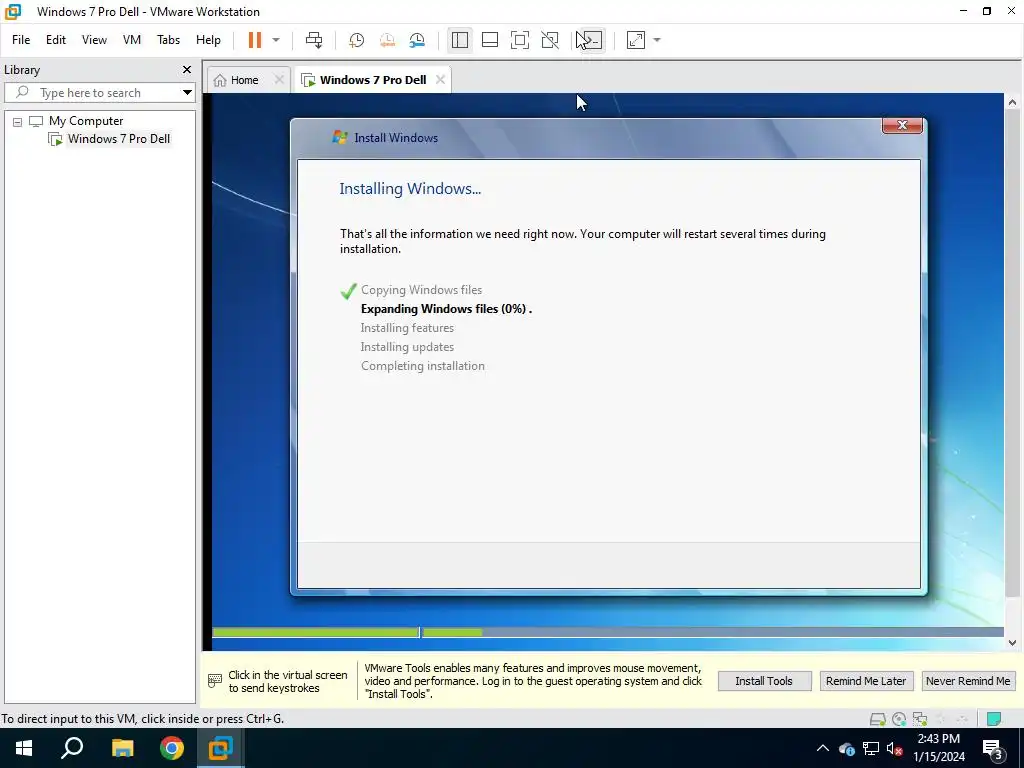This screenshot has width=1024, height=768.
Task: Toggle Unity mode icon
Action: (x=550, y=40)
